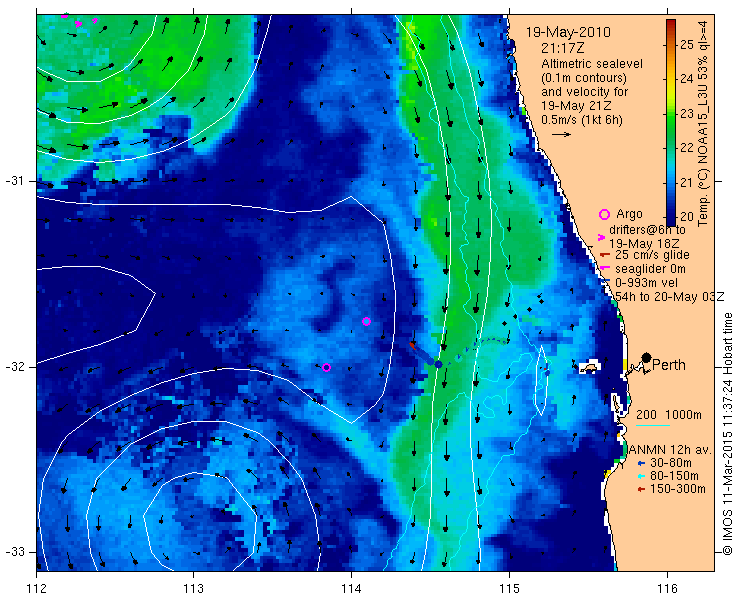
Task: Click the Argo float circle near 114.1E
Action: pyautogui.click(x=366, y=321)
